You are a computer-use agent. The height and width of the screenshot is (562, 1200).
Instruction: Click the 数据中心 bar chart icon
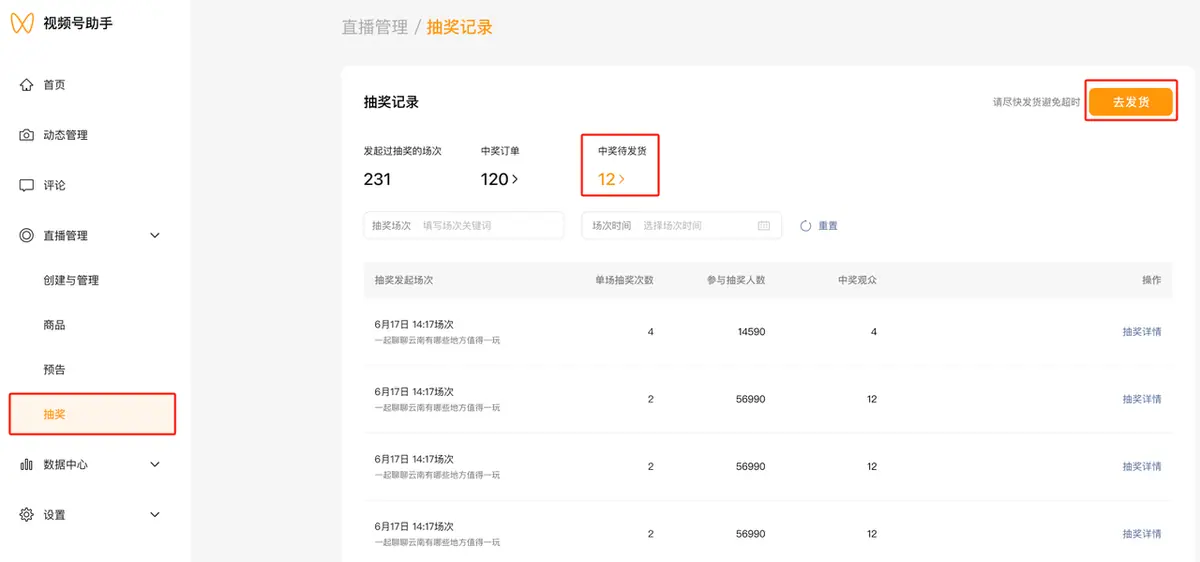click(27, 464)
